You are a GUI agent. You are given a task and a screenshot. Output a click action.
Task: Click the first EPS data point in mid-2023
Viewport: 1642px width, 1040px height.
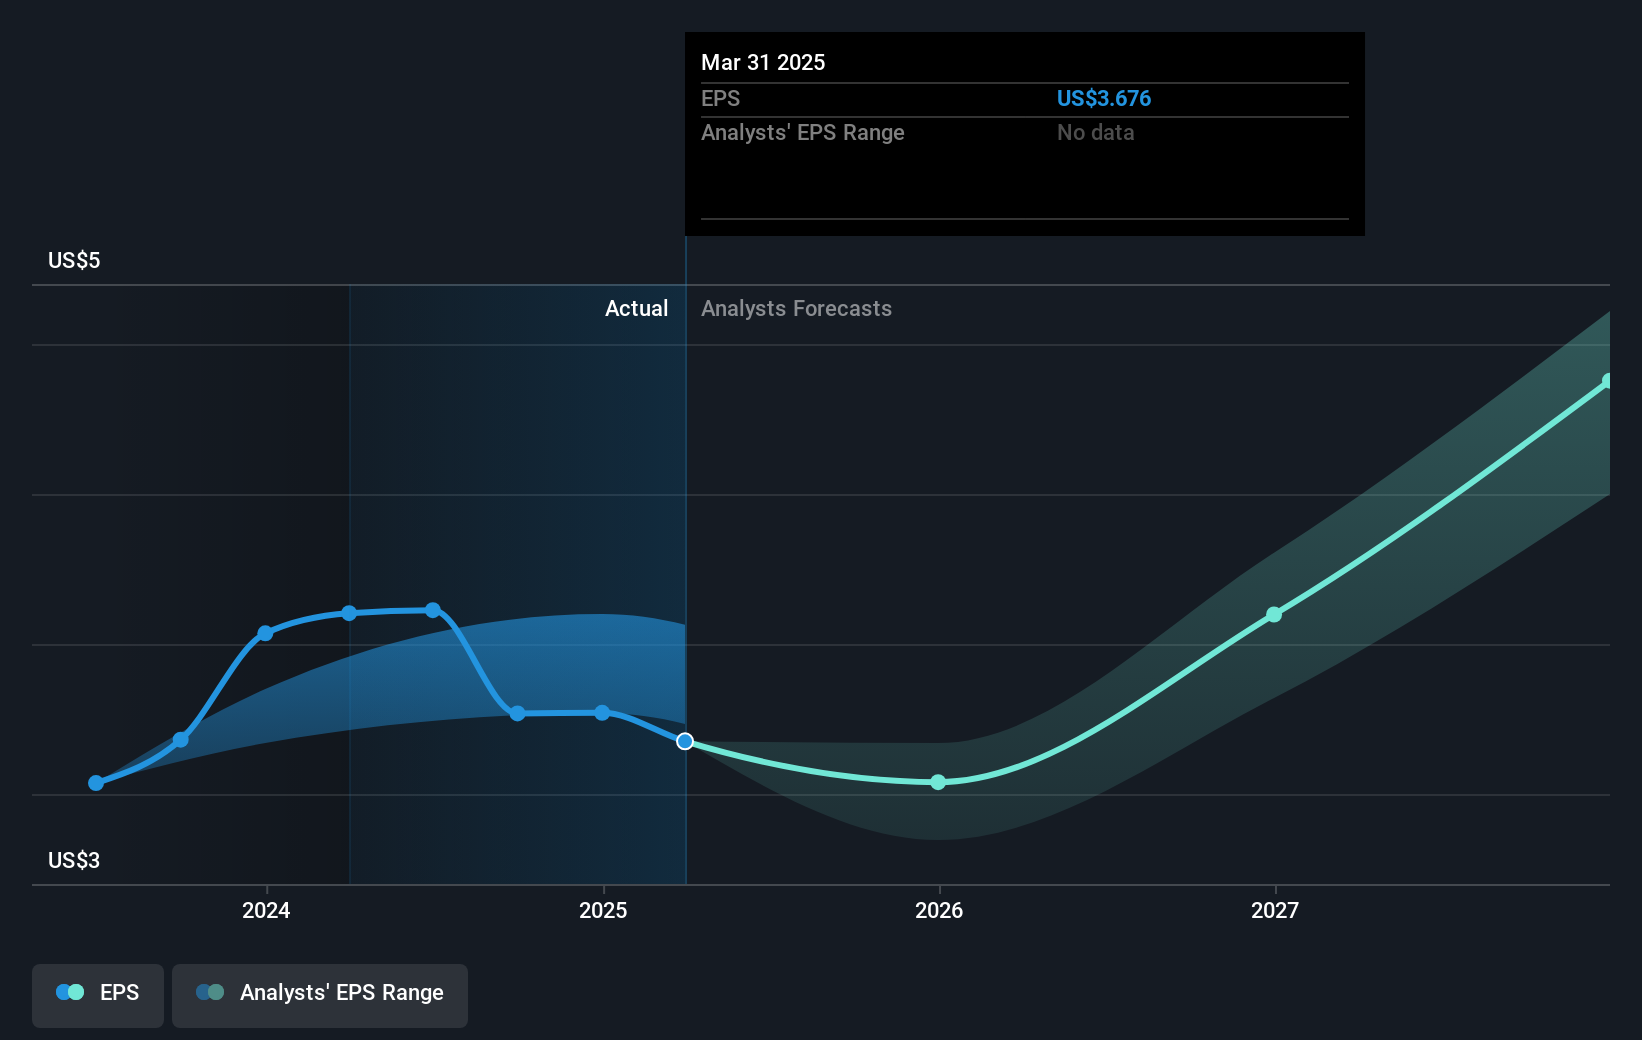click(96, 783)
